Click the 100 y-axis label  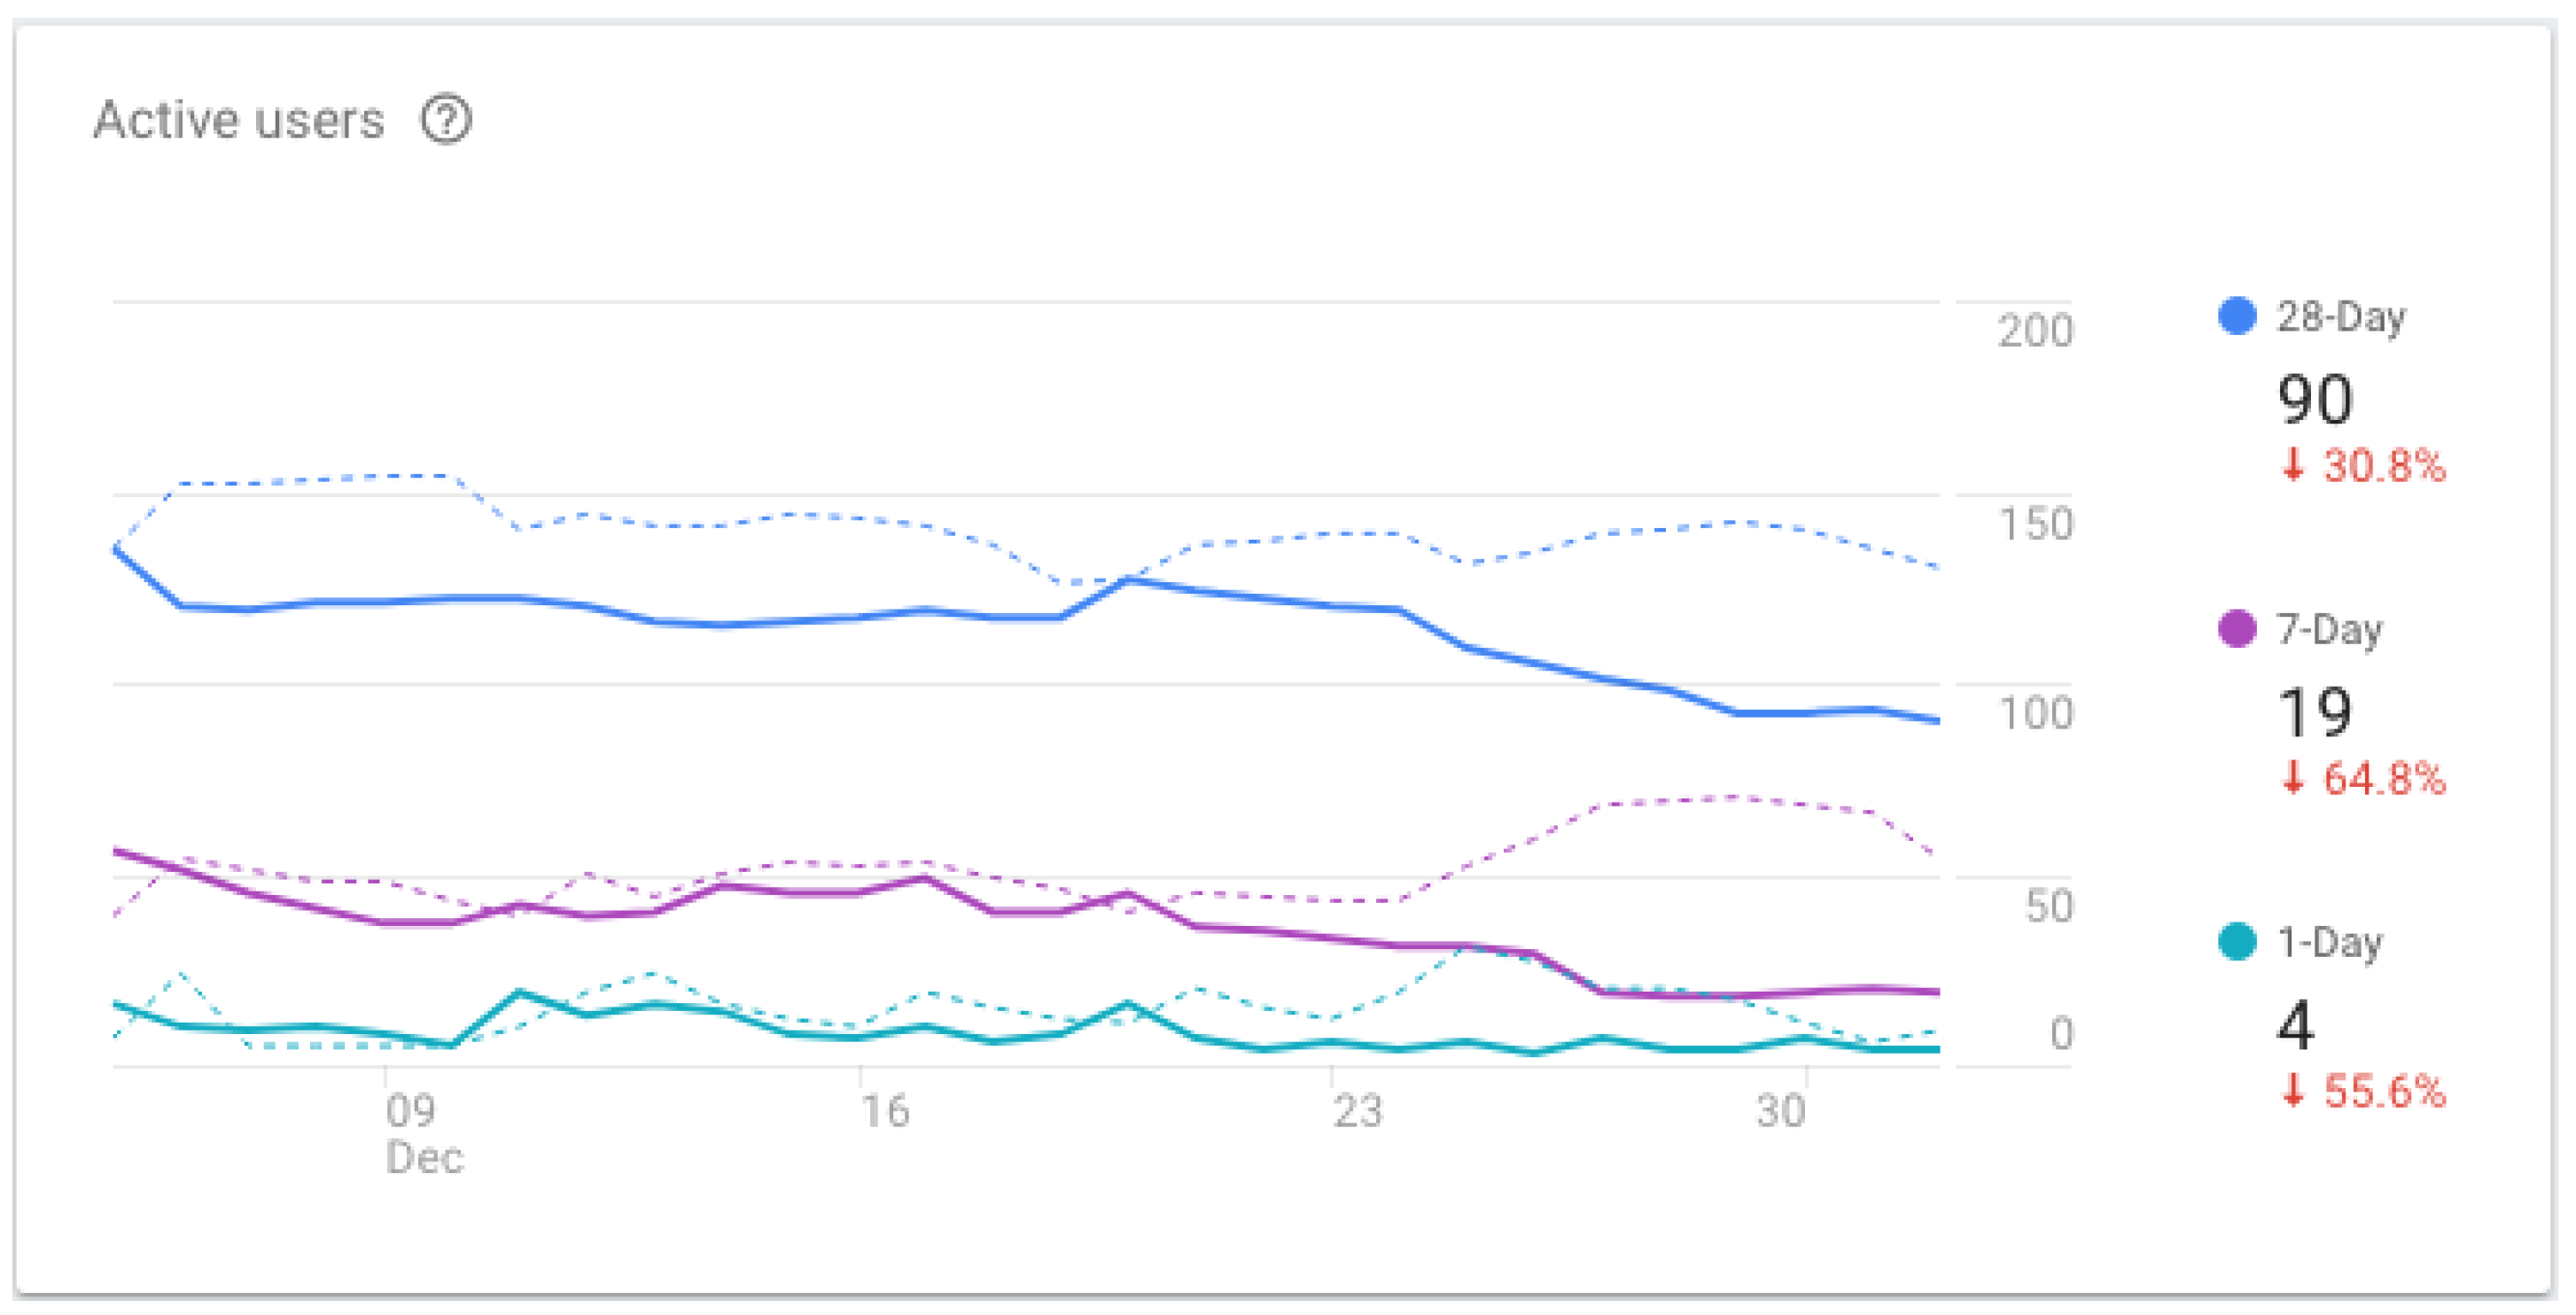(2035, 714)
